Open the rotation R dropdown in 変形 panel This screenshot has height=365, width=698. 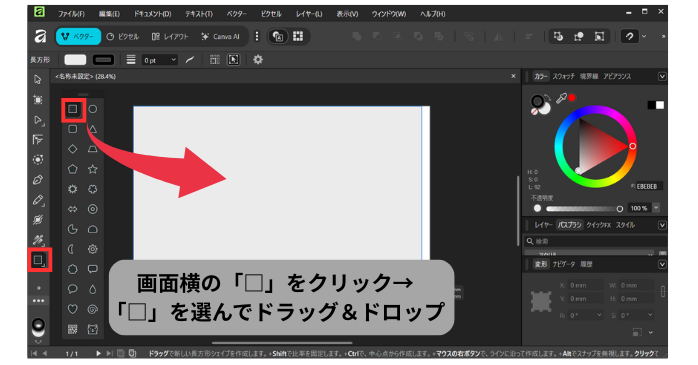599,315
